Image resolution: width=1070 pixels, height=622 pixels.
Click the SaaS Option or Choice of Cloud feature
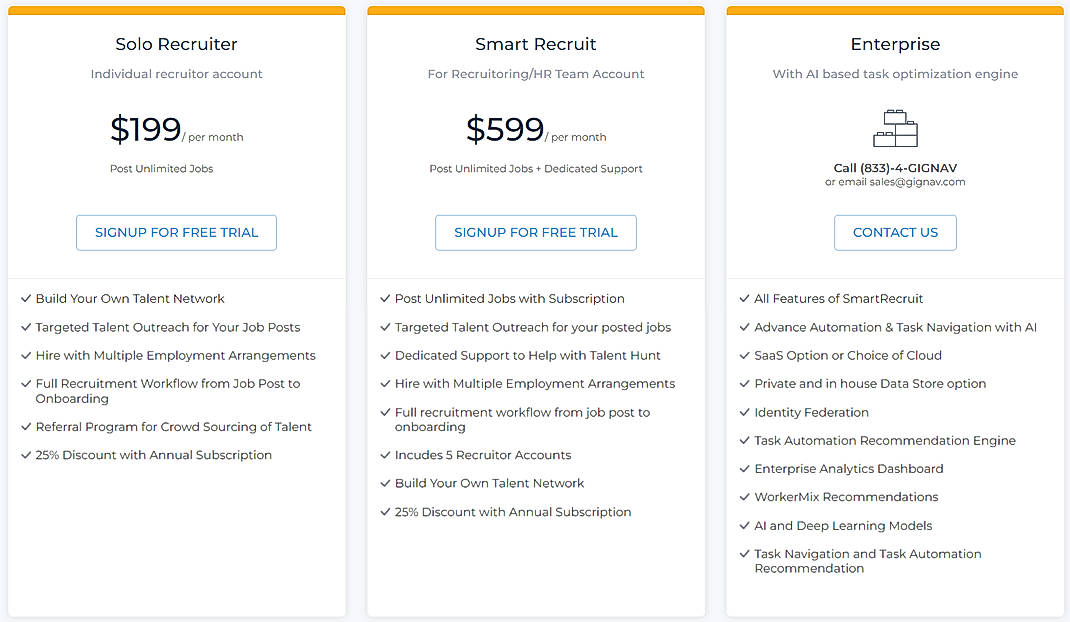848,355
